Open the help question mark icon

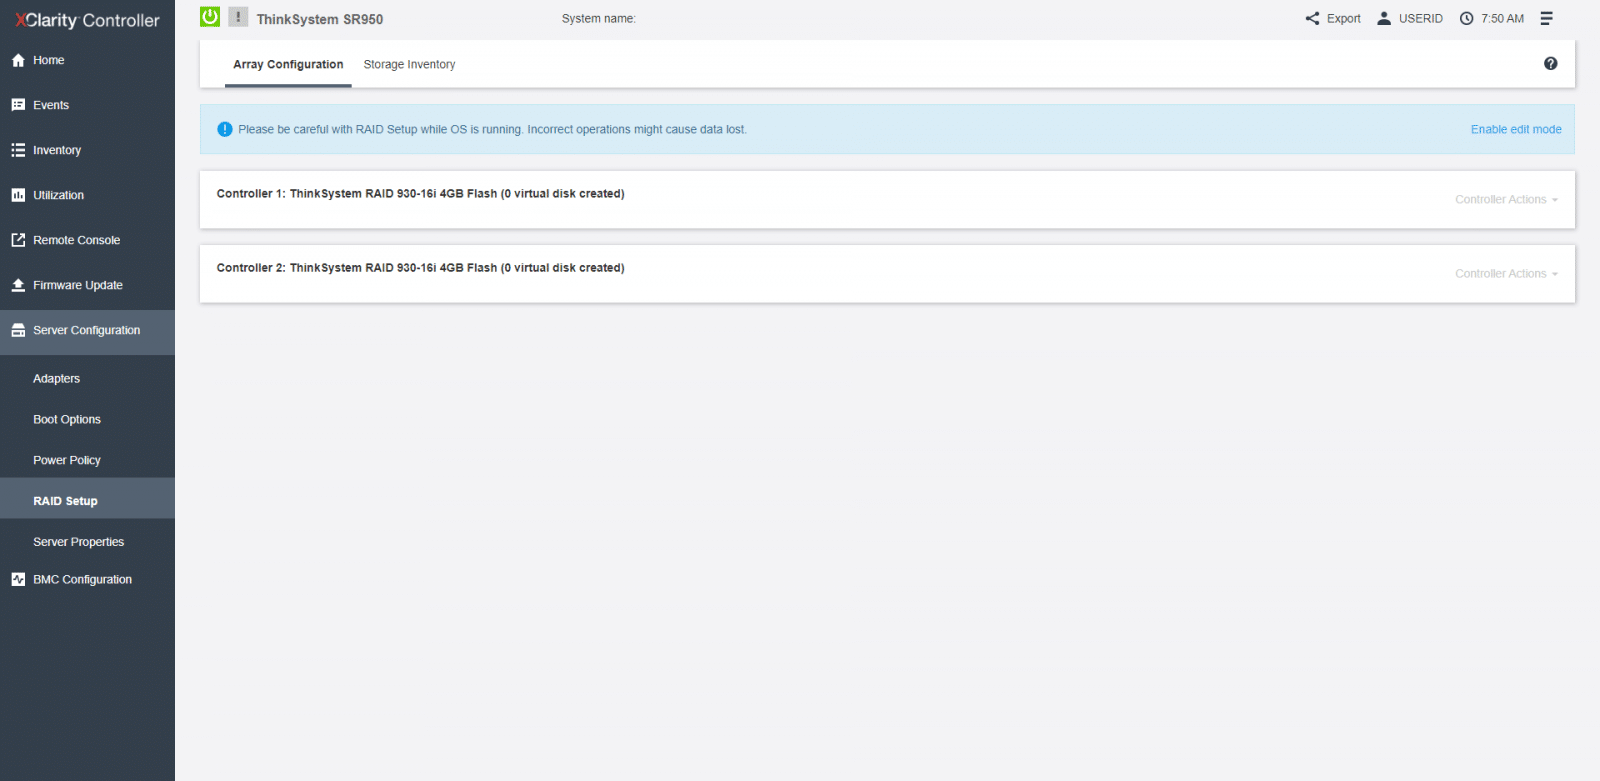pos(1550,63)
